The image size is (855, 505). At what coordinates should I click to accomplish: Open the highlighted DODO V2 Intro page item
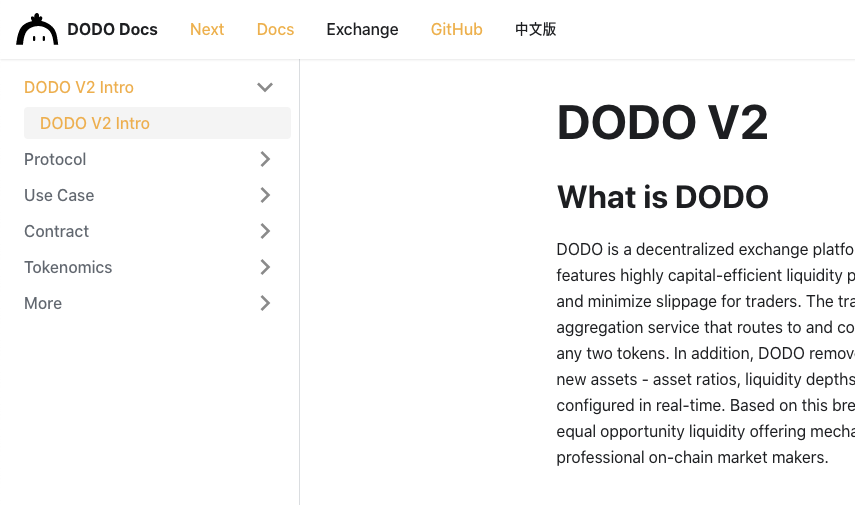[157, 123]
